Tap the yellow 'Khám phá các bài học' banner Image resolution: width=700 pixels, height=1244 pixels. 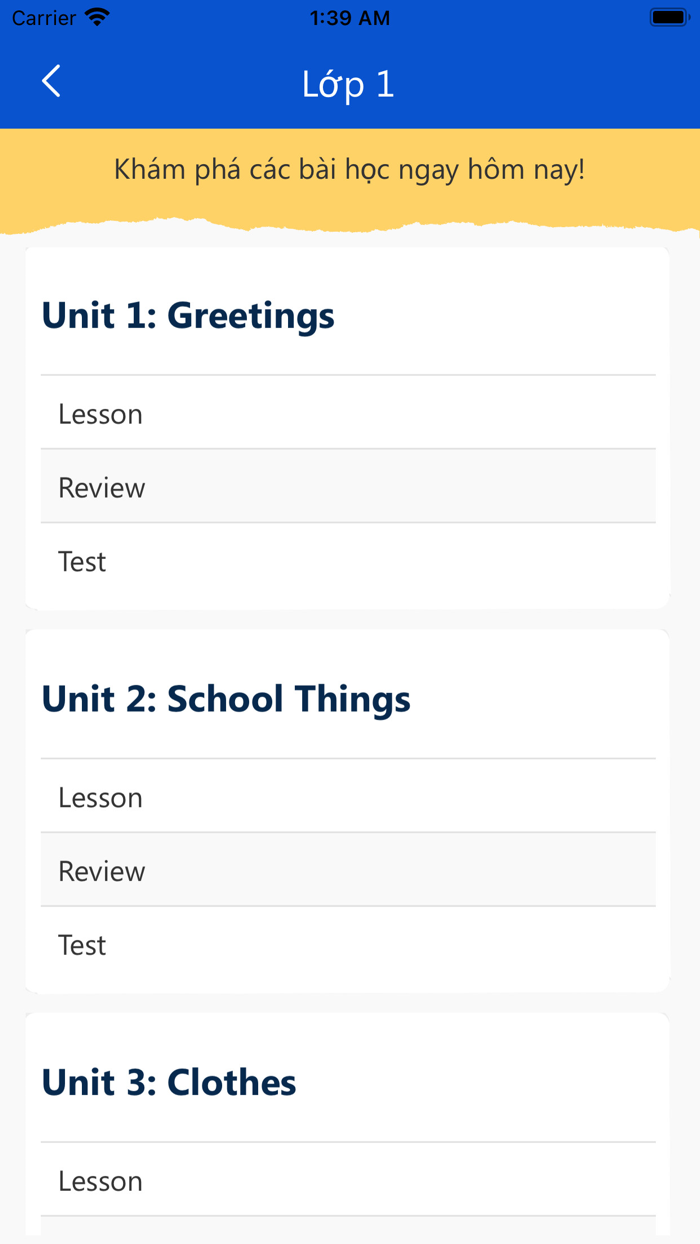coord(349,170)
